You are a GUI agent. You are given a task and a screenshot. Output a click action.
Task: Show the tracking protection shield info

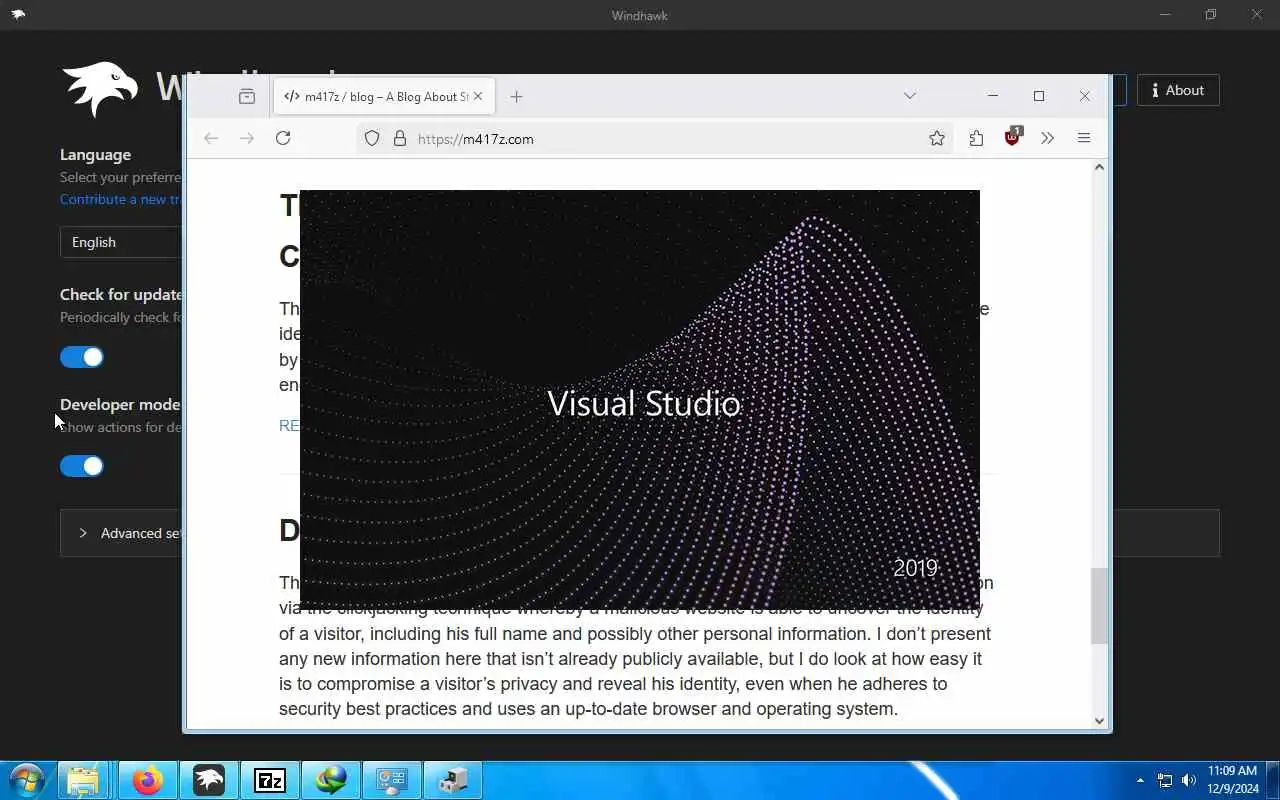[372, 139]
